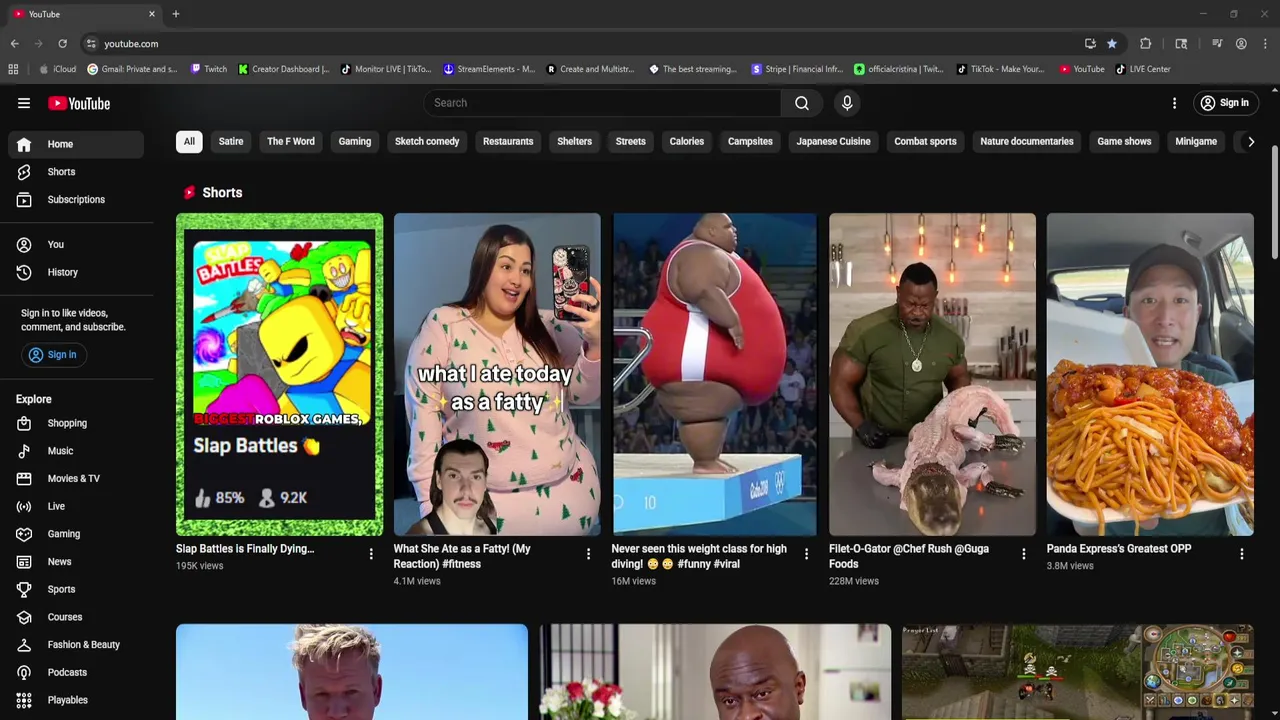Open more options for What She Ate short
1280x720 pixels.
click(588, 554)
